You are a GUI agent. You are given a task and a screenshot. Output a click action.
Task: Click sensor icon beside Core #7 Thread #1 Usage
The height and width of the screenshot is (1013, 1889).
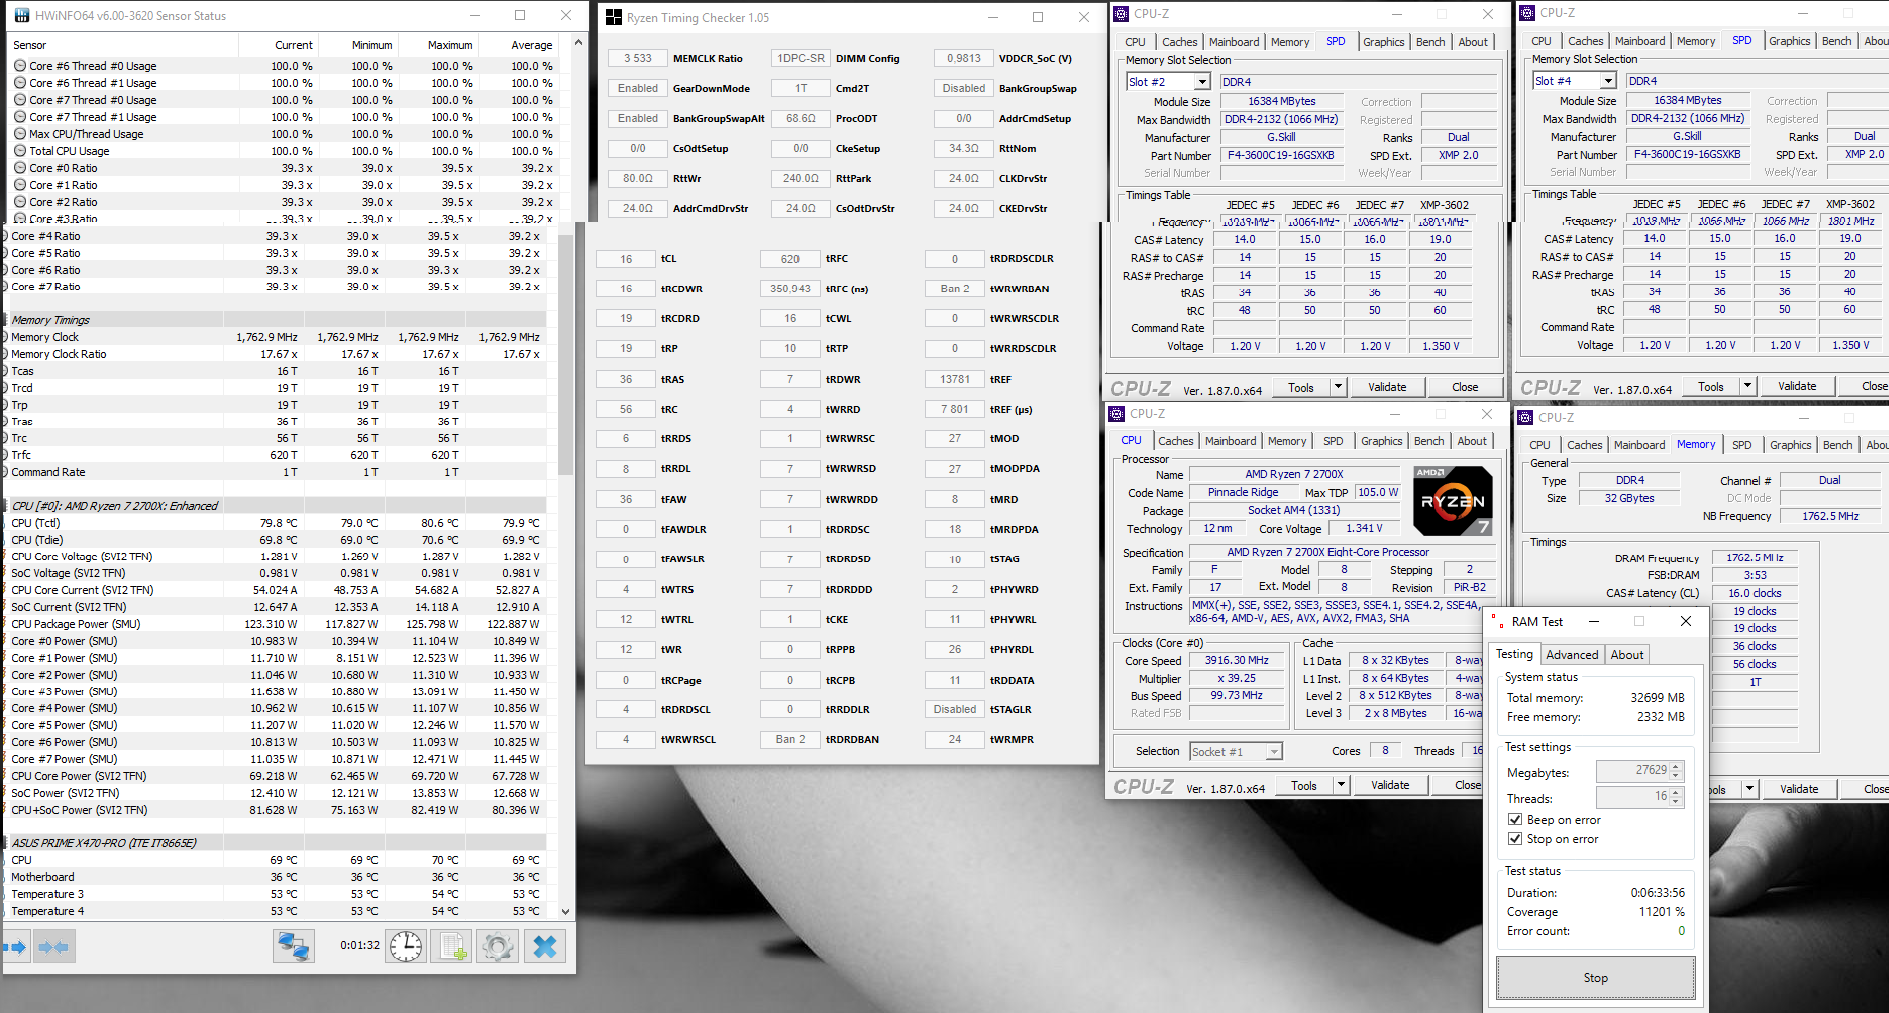[20, 117]
